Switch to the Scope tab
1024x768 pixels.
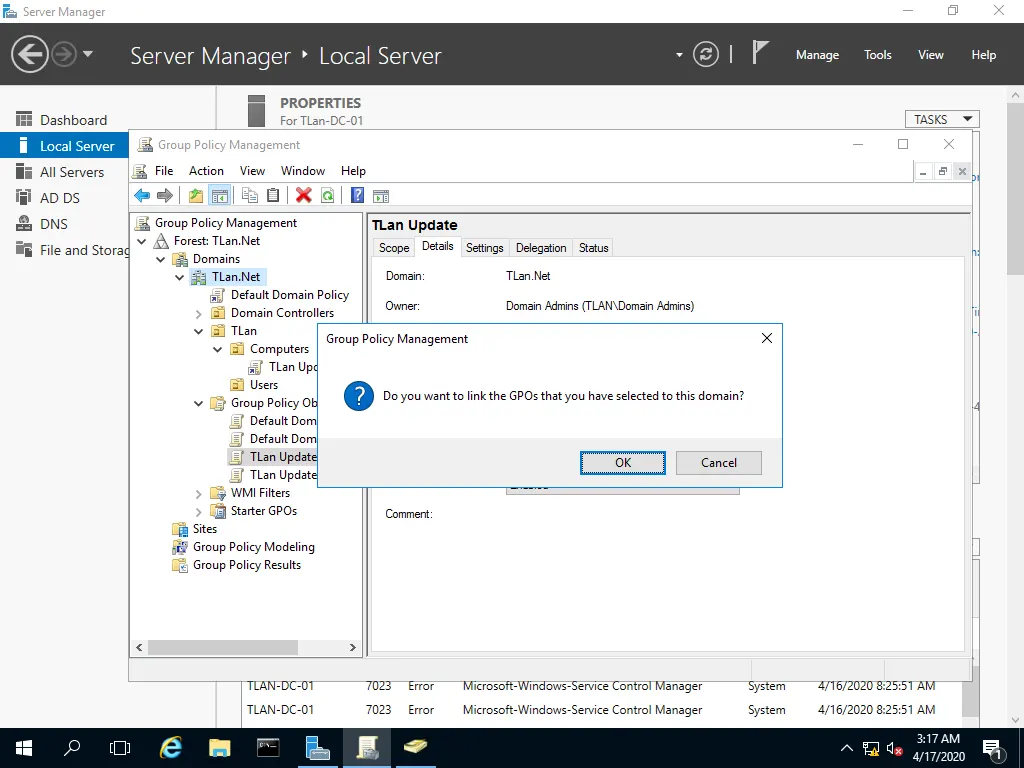tap(394, 248)
